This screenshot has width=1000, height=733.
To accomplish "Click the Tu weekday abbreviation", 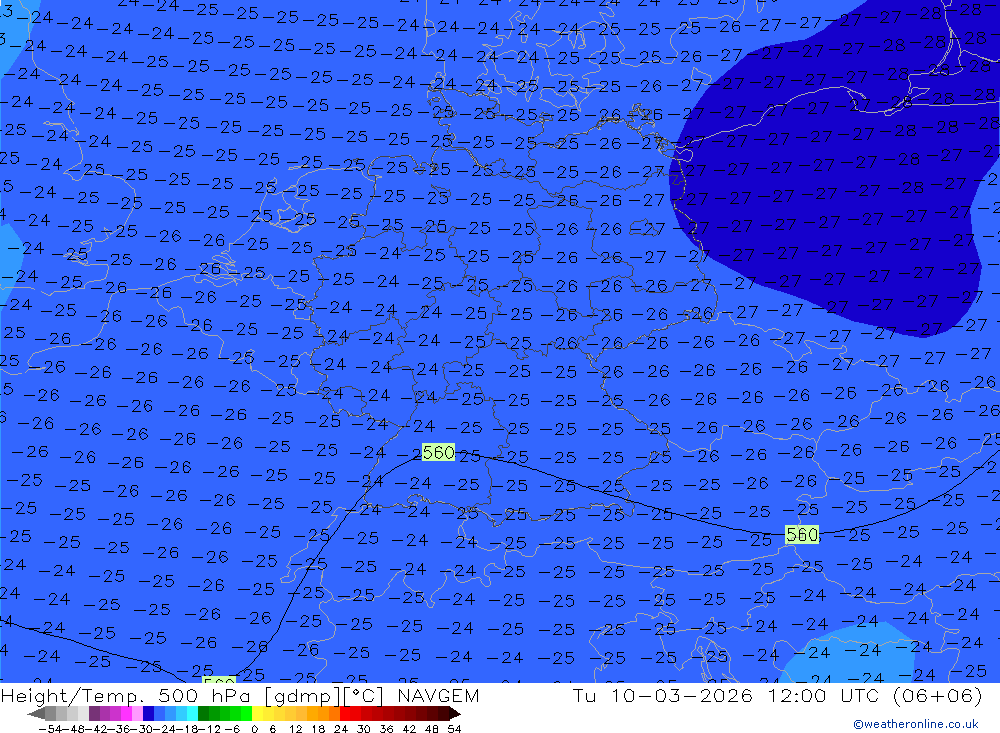I will click(585, 695).
